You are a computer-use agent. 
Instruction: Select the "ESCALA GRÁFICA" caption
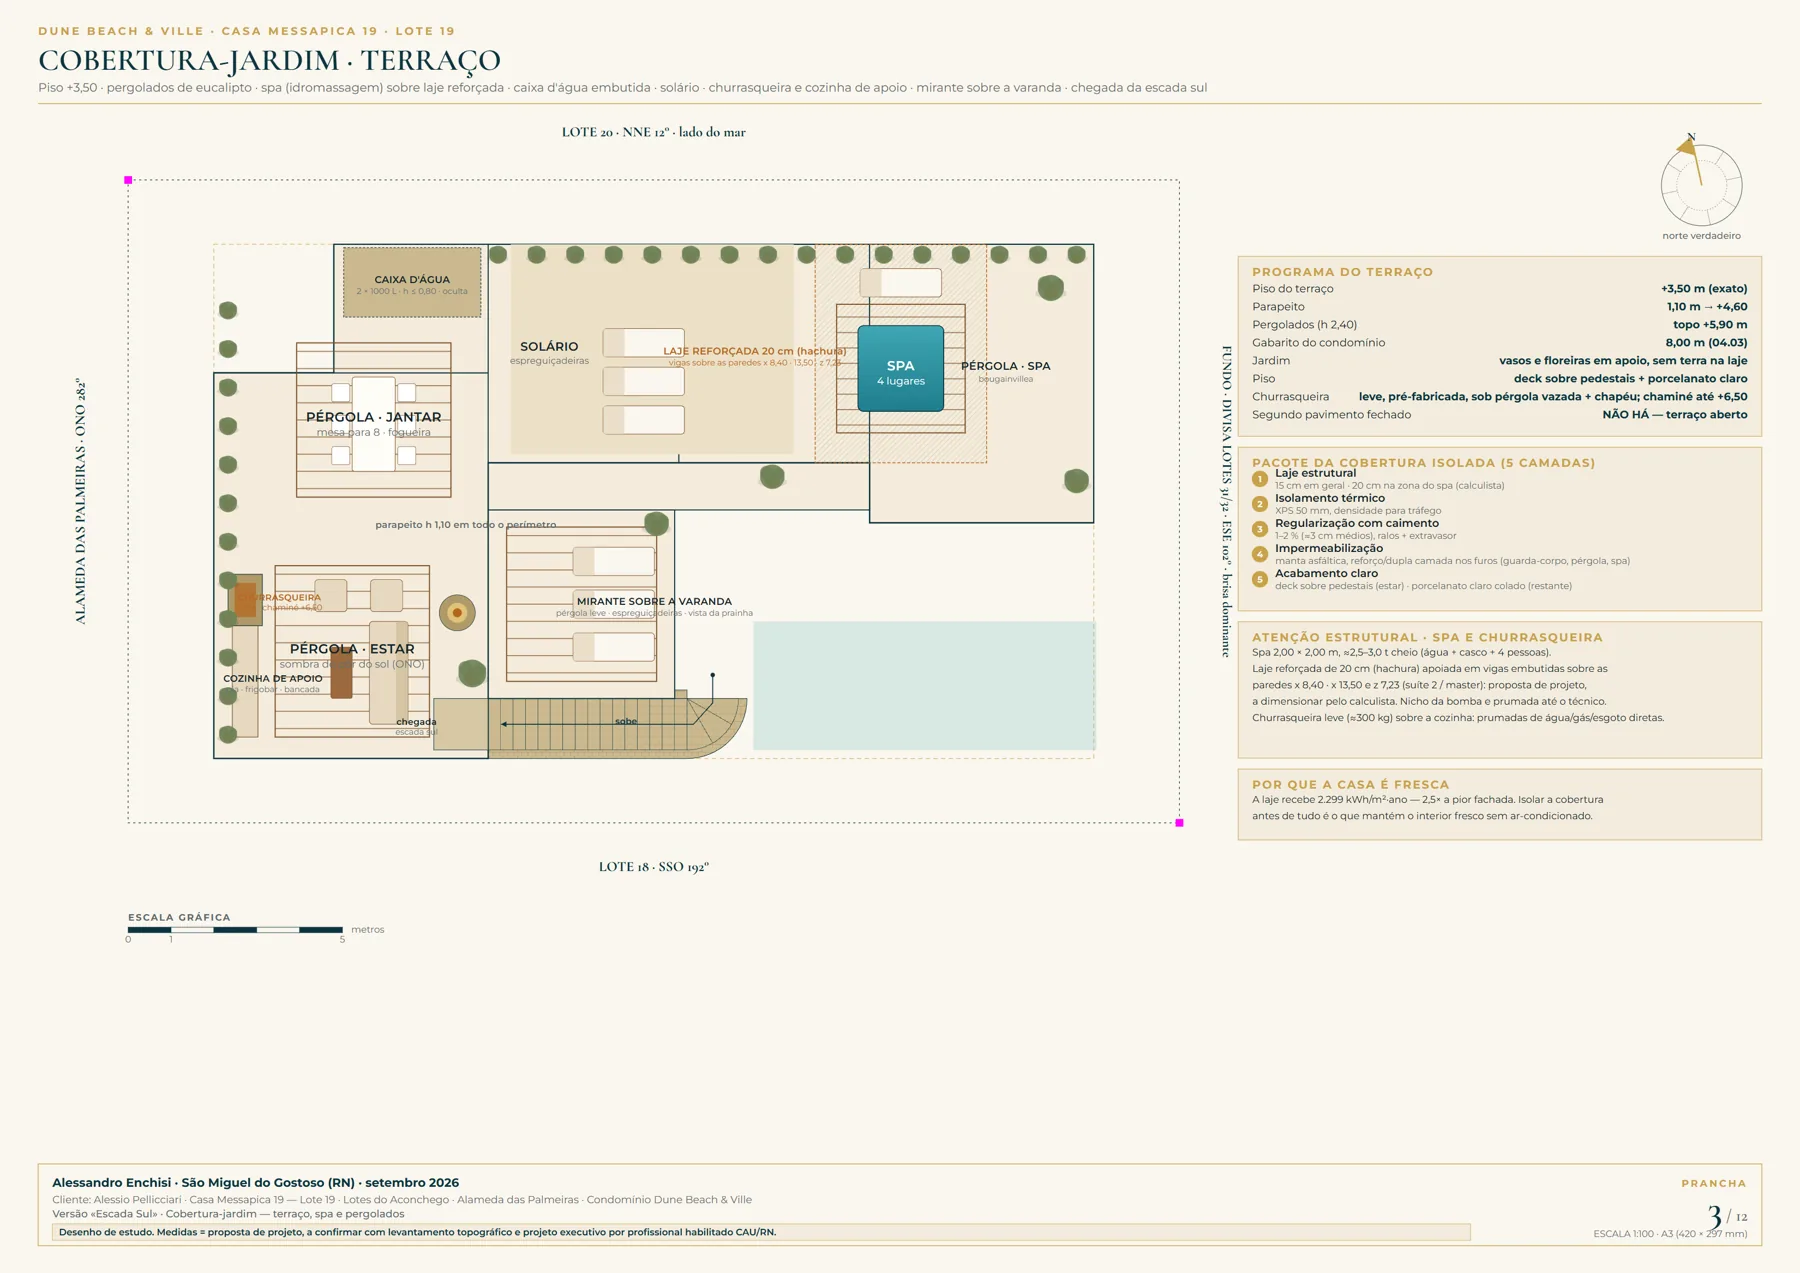(179, 917)
